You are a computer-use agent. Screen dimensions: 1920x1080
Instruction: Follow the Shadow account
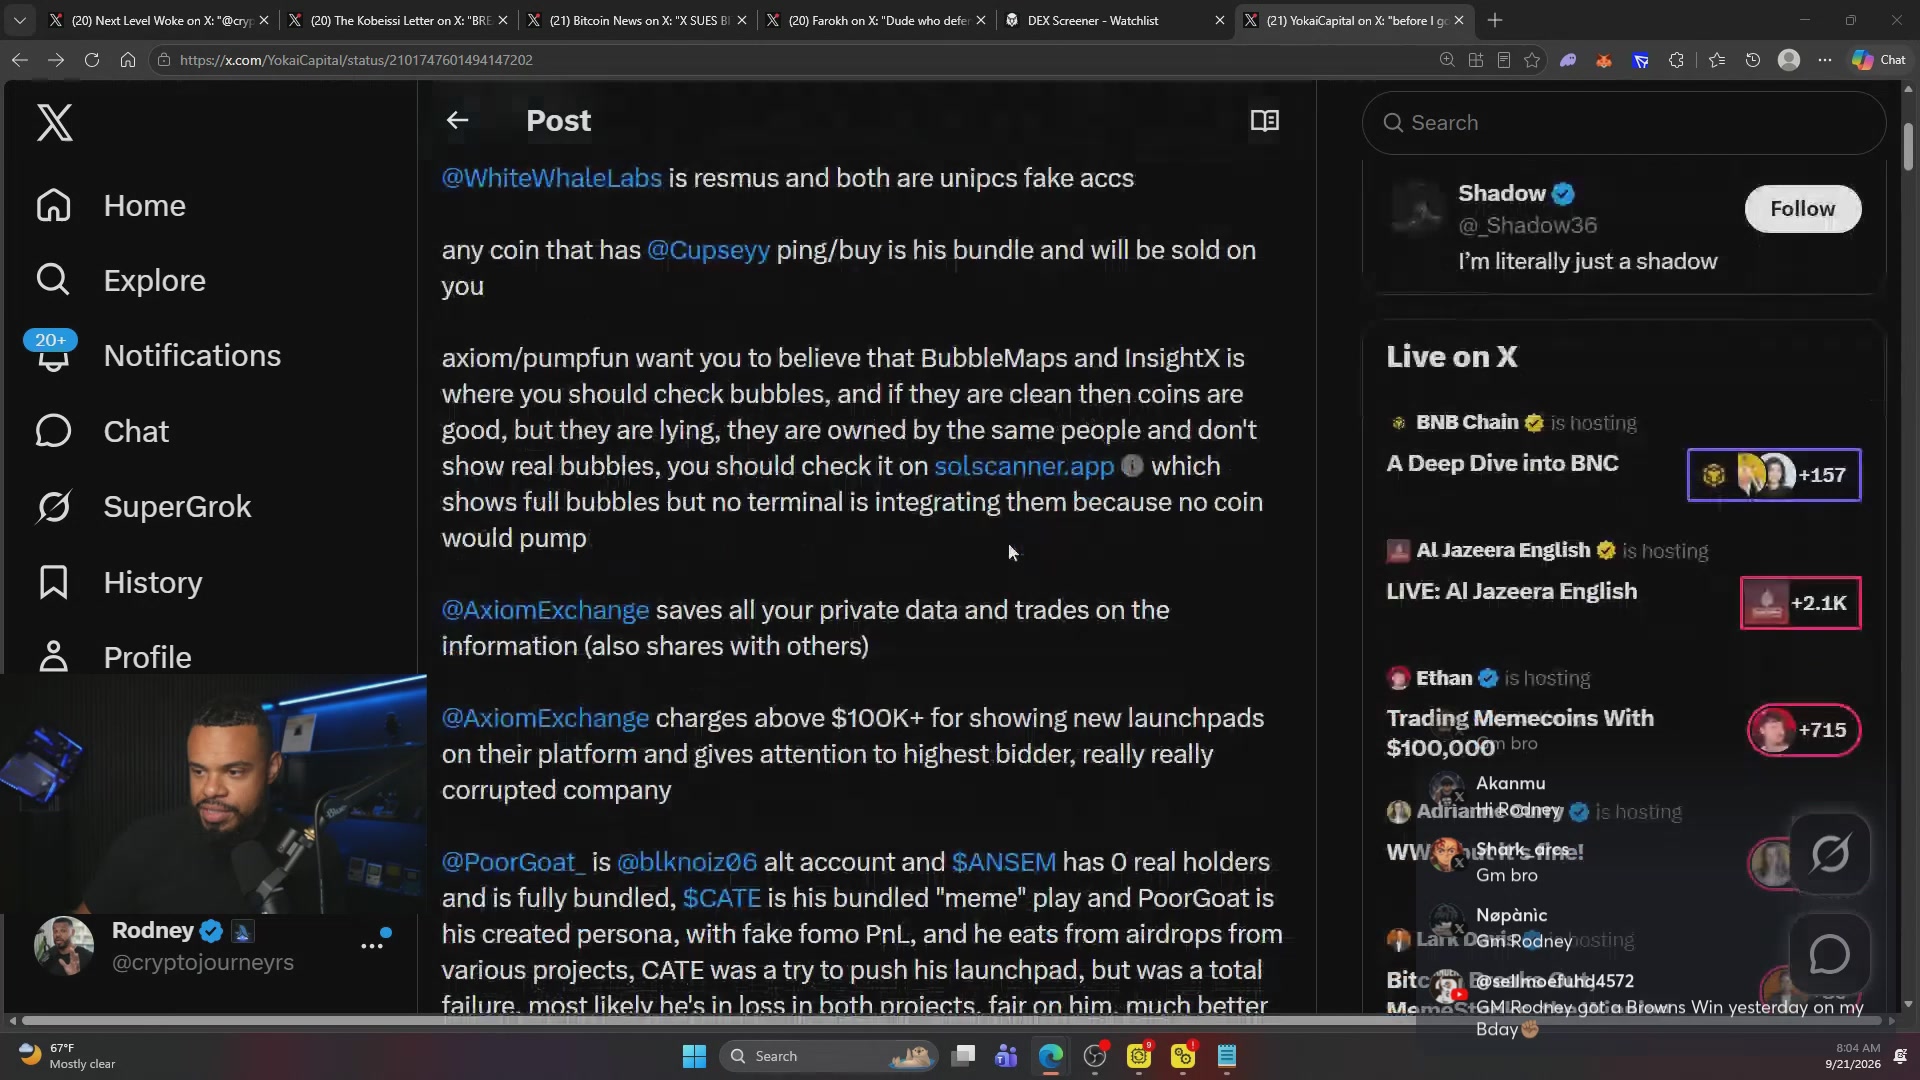coord(1802,209)
